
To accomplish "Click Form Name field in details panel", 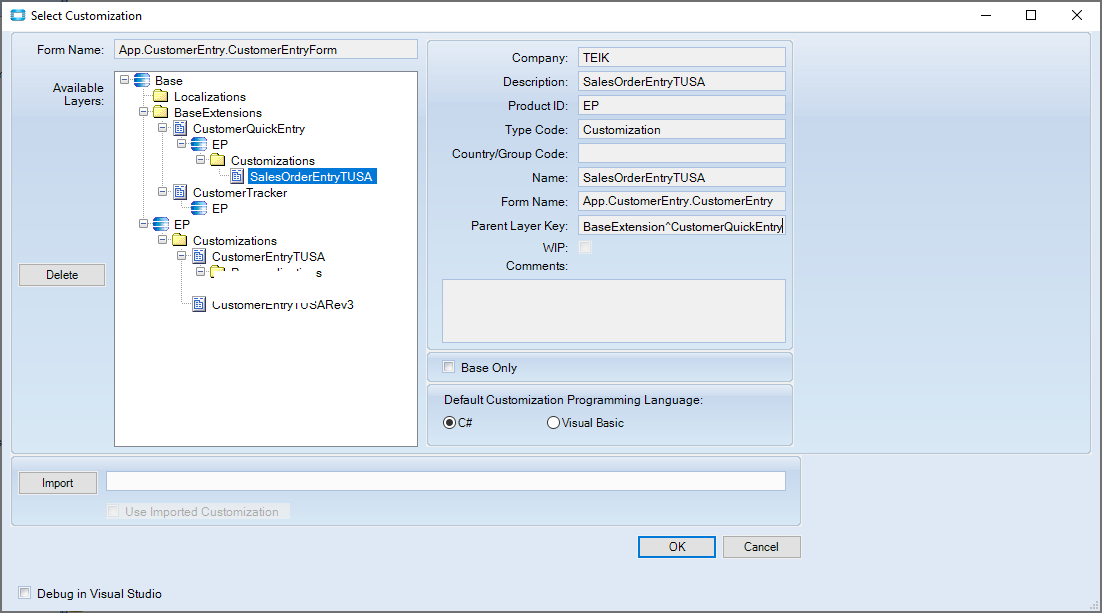I will pyautogui.click(x=682, y=201).
